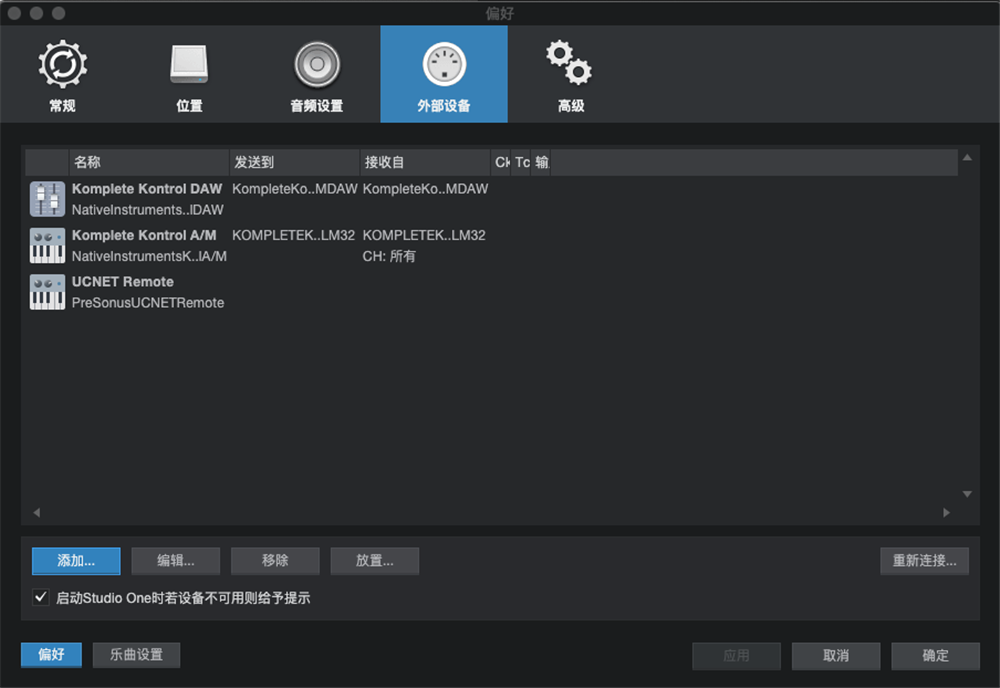
Task: Click the 重新连接... reconnect button
Action: pyautogui.click(x=924, y=560)
